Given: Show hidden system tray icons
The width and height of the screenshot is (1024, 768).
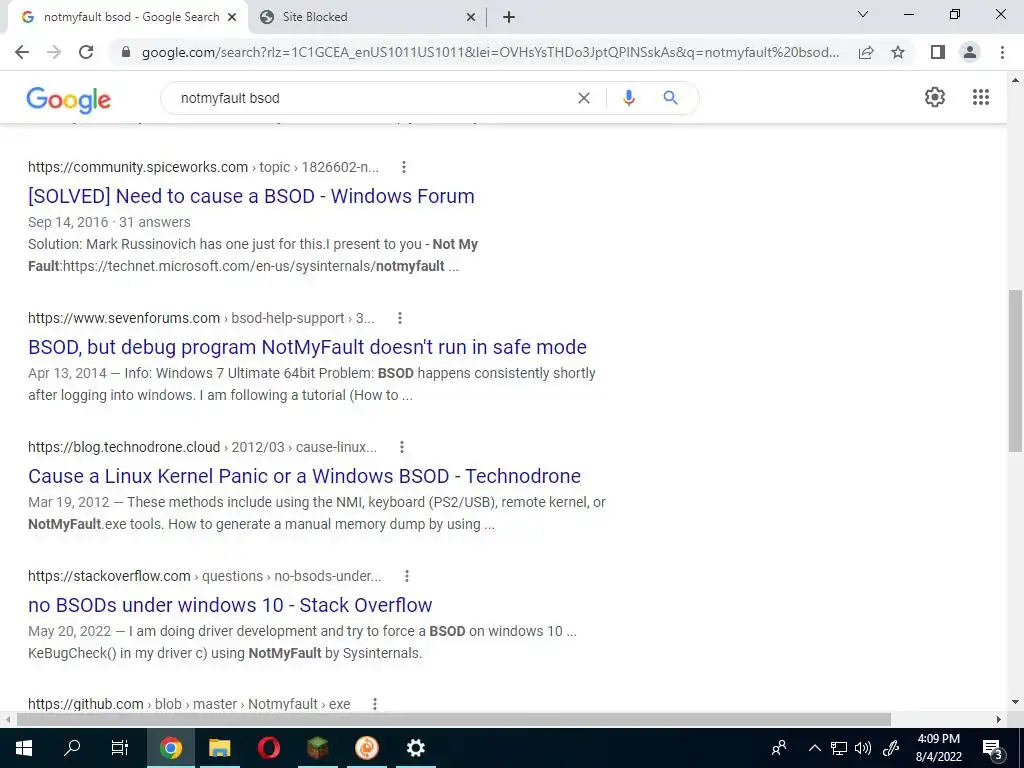Looking at the screenshot, I should [x=814, y=748].
